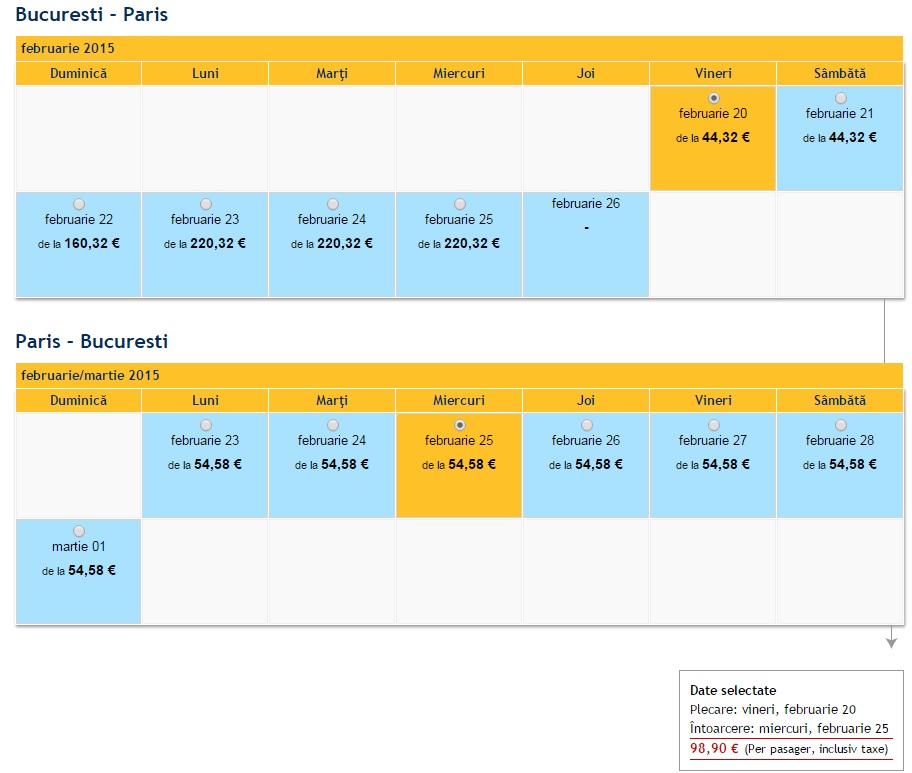912x773 pixels.
Task: Select outbound radio for februarie 20
Action: point(713,98)
